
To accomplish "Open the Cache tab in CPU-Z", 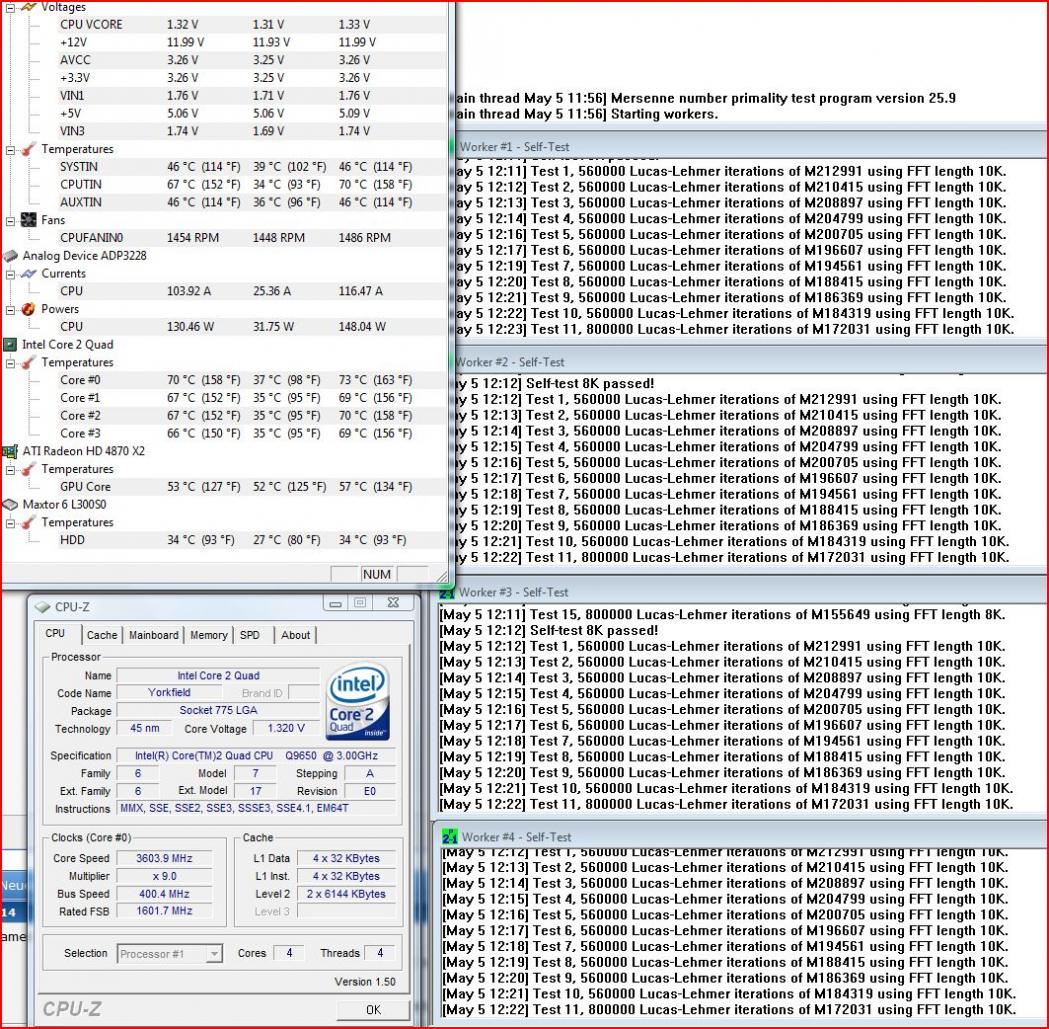I will pyautogui.click(x=102, y=635).
